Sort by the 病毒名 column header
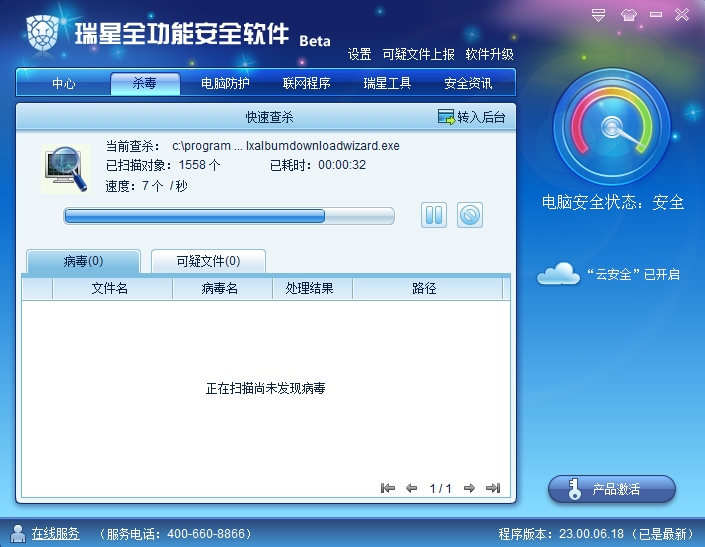Screen dimensions: 705x547 pos(223,288)
